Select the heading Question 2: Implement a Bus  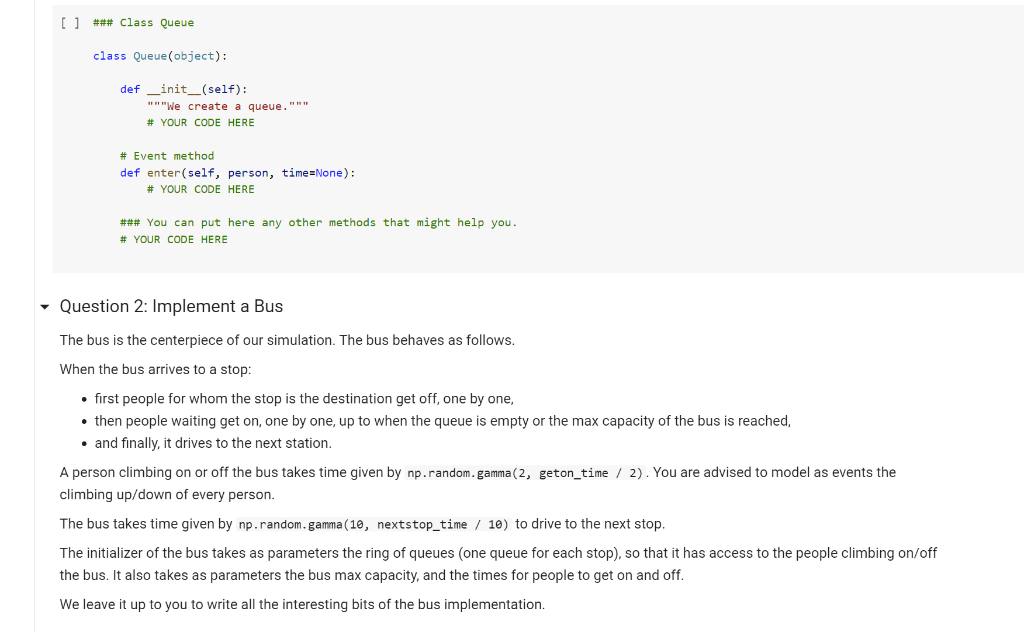click(x=171, y=306)
